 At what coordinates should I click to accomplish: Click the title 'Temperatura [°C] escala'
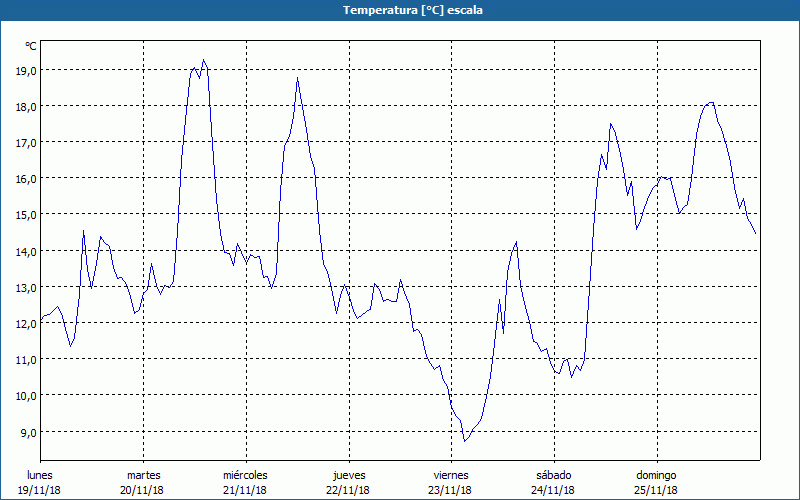[413, 10]
